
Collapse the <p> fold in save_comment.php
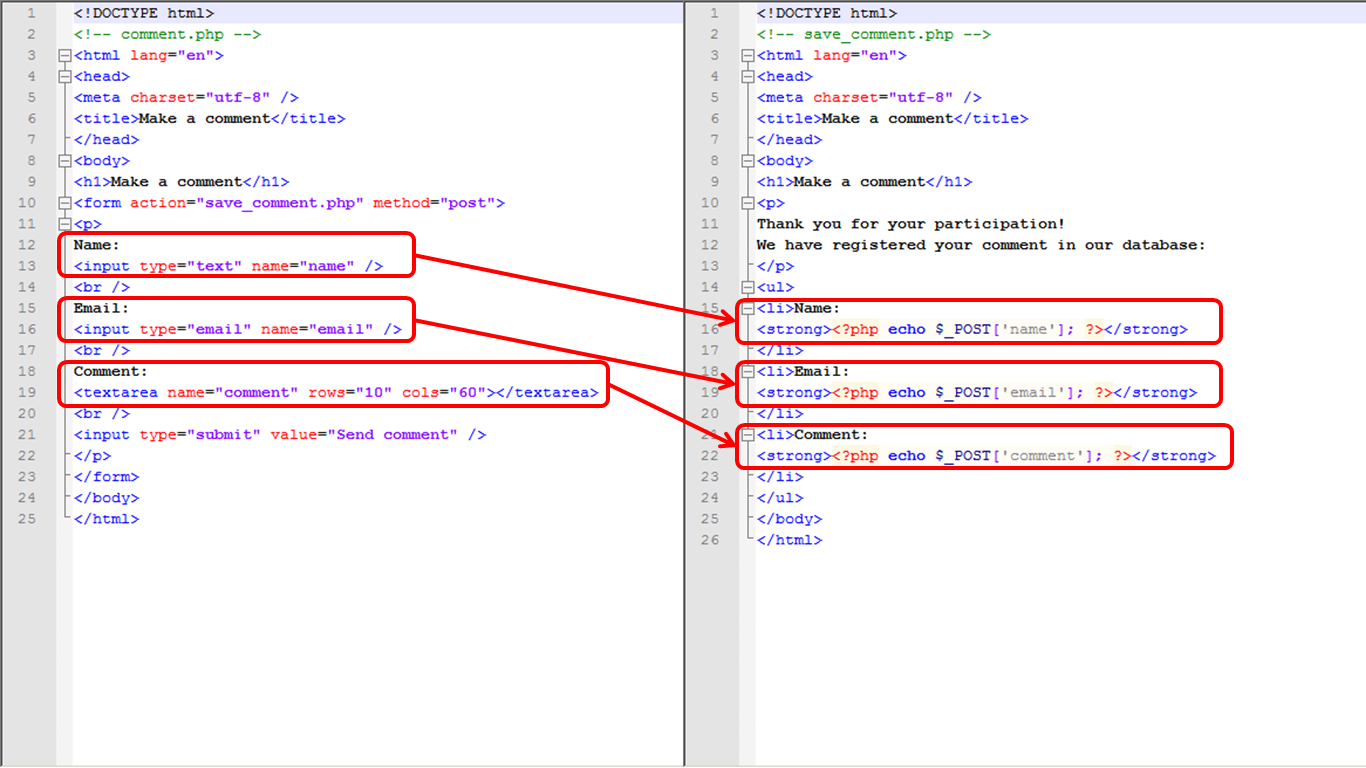[x=748, y=202]
